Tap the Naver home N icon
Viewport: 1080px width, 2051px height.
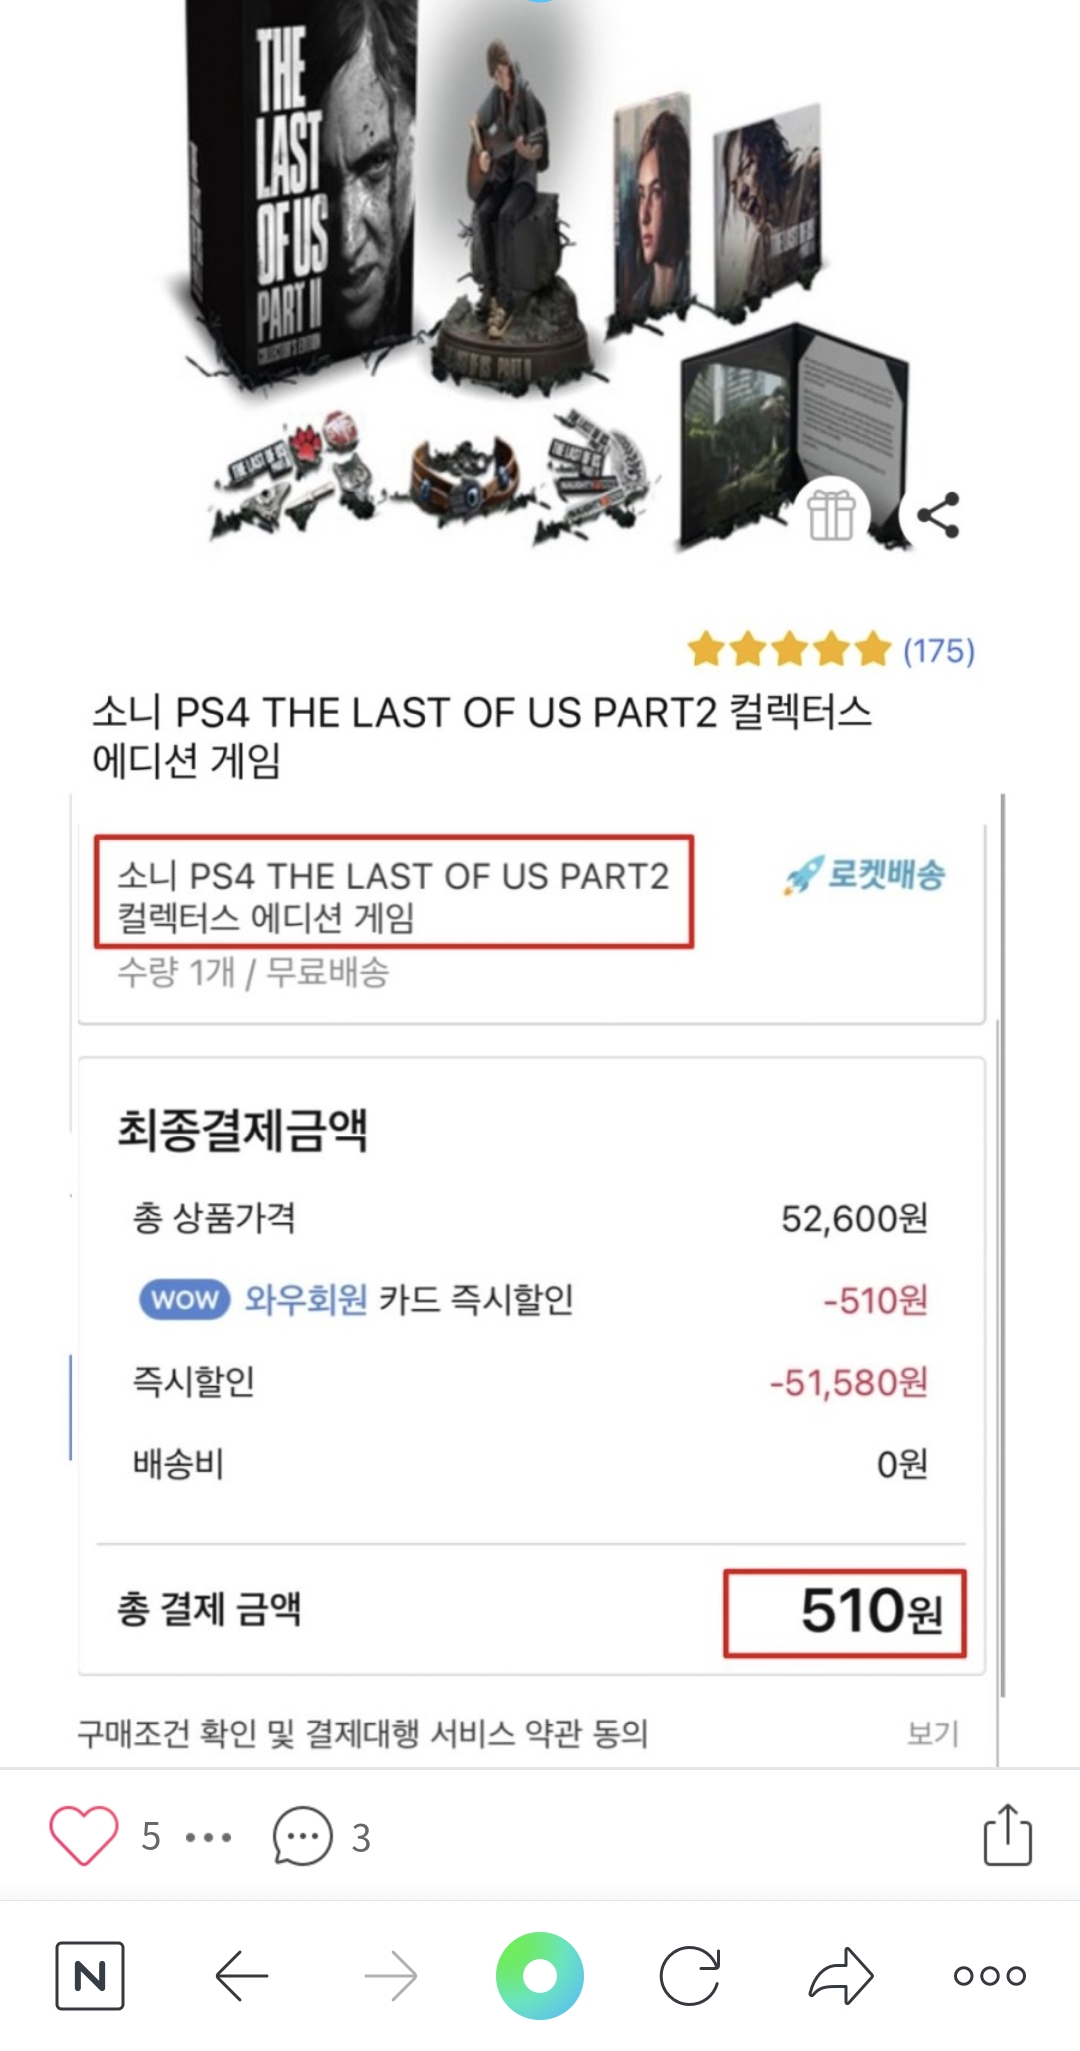click(x=90, y=1975)
